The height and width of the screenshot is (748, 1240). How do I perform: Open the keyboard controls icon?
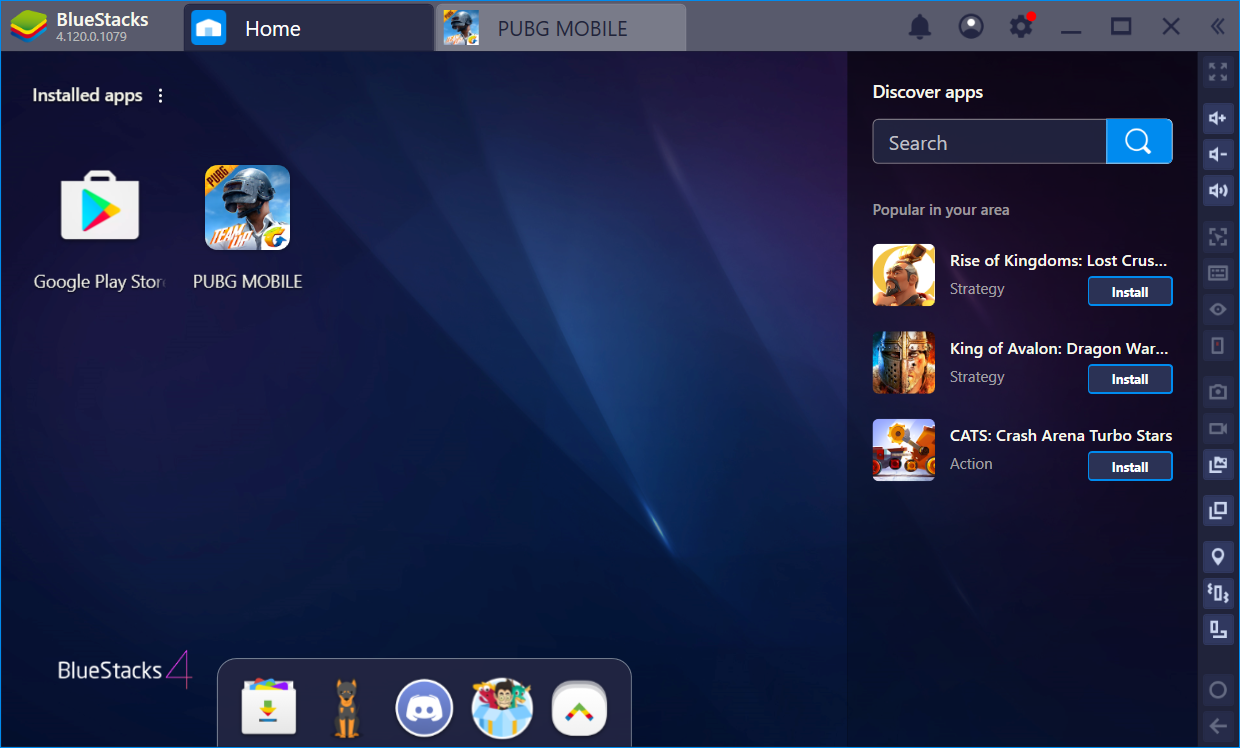click(x=1217, y=273)
